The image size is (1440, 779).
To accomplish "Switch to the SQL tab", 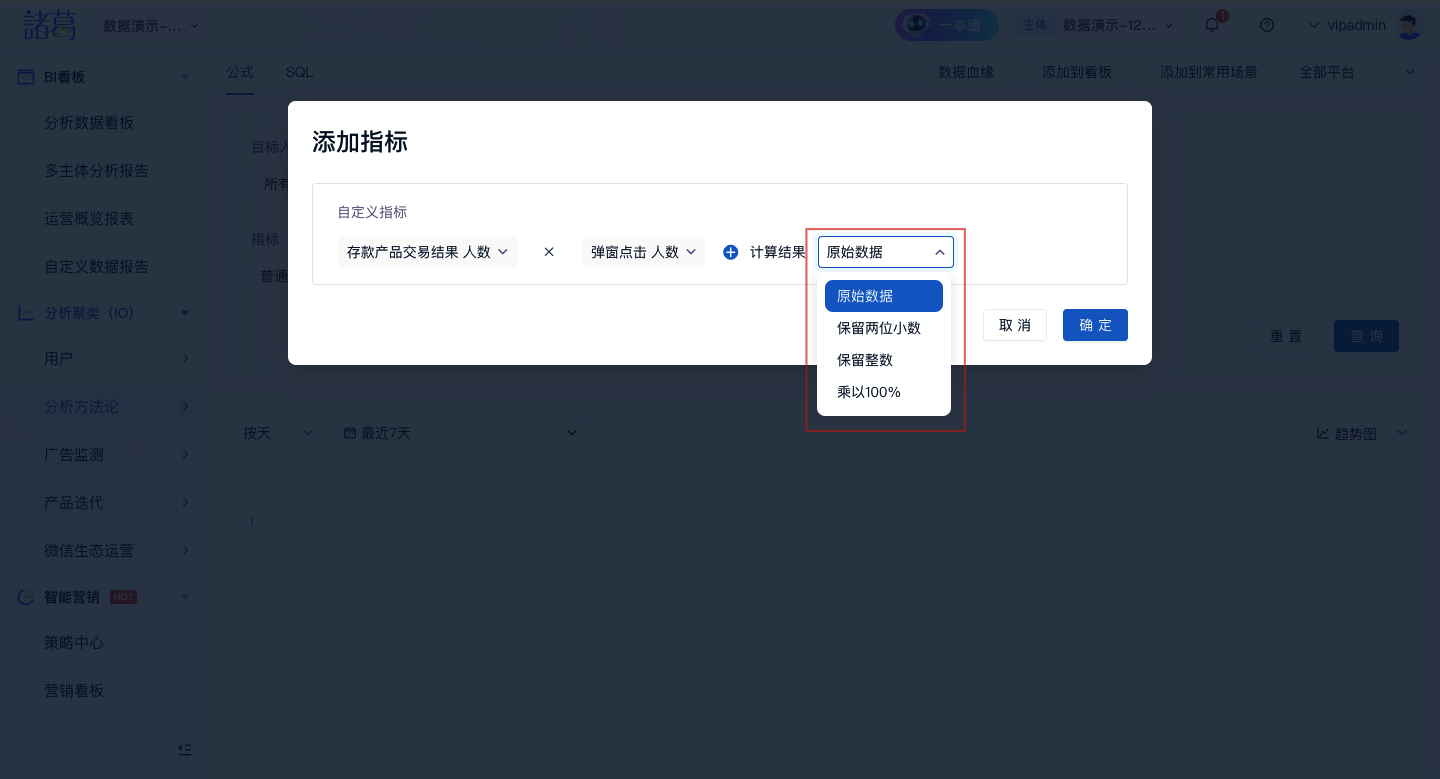I will coord(299,72).
